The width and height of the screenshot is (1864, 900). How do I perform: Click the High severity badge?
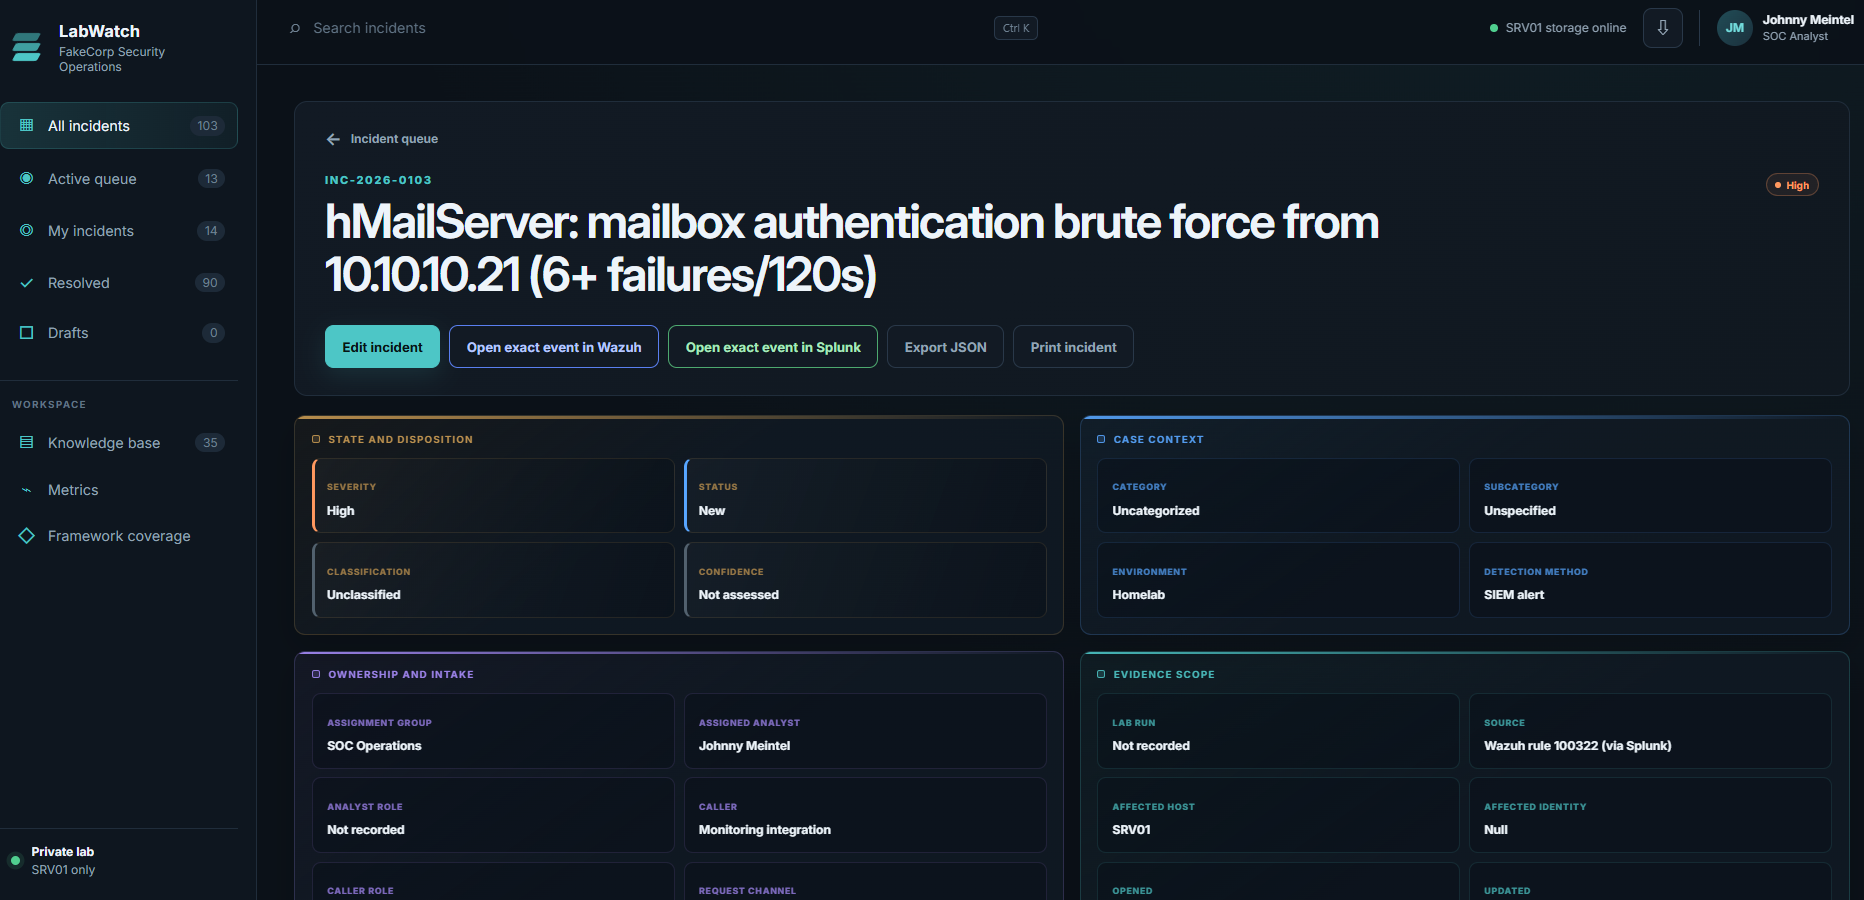click(x=1792, y=185)
